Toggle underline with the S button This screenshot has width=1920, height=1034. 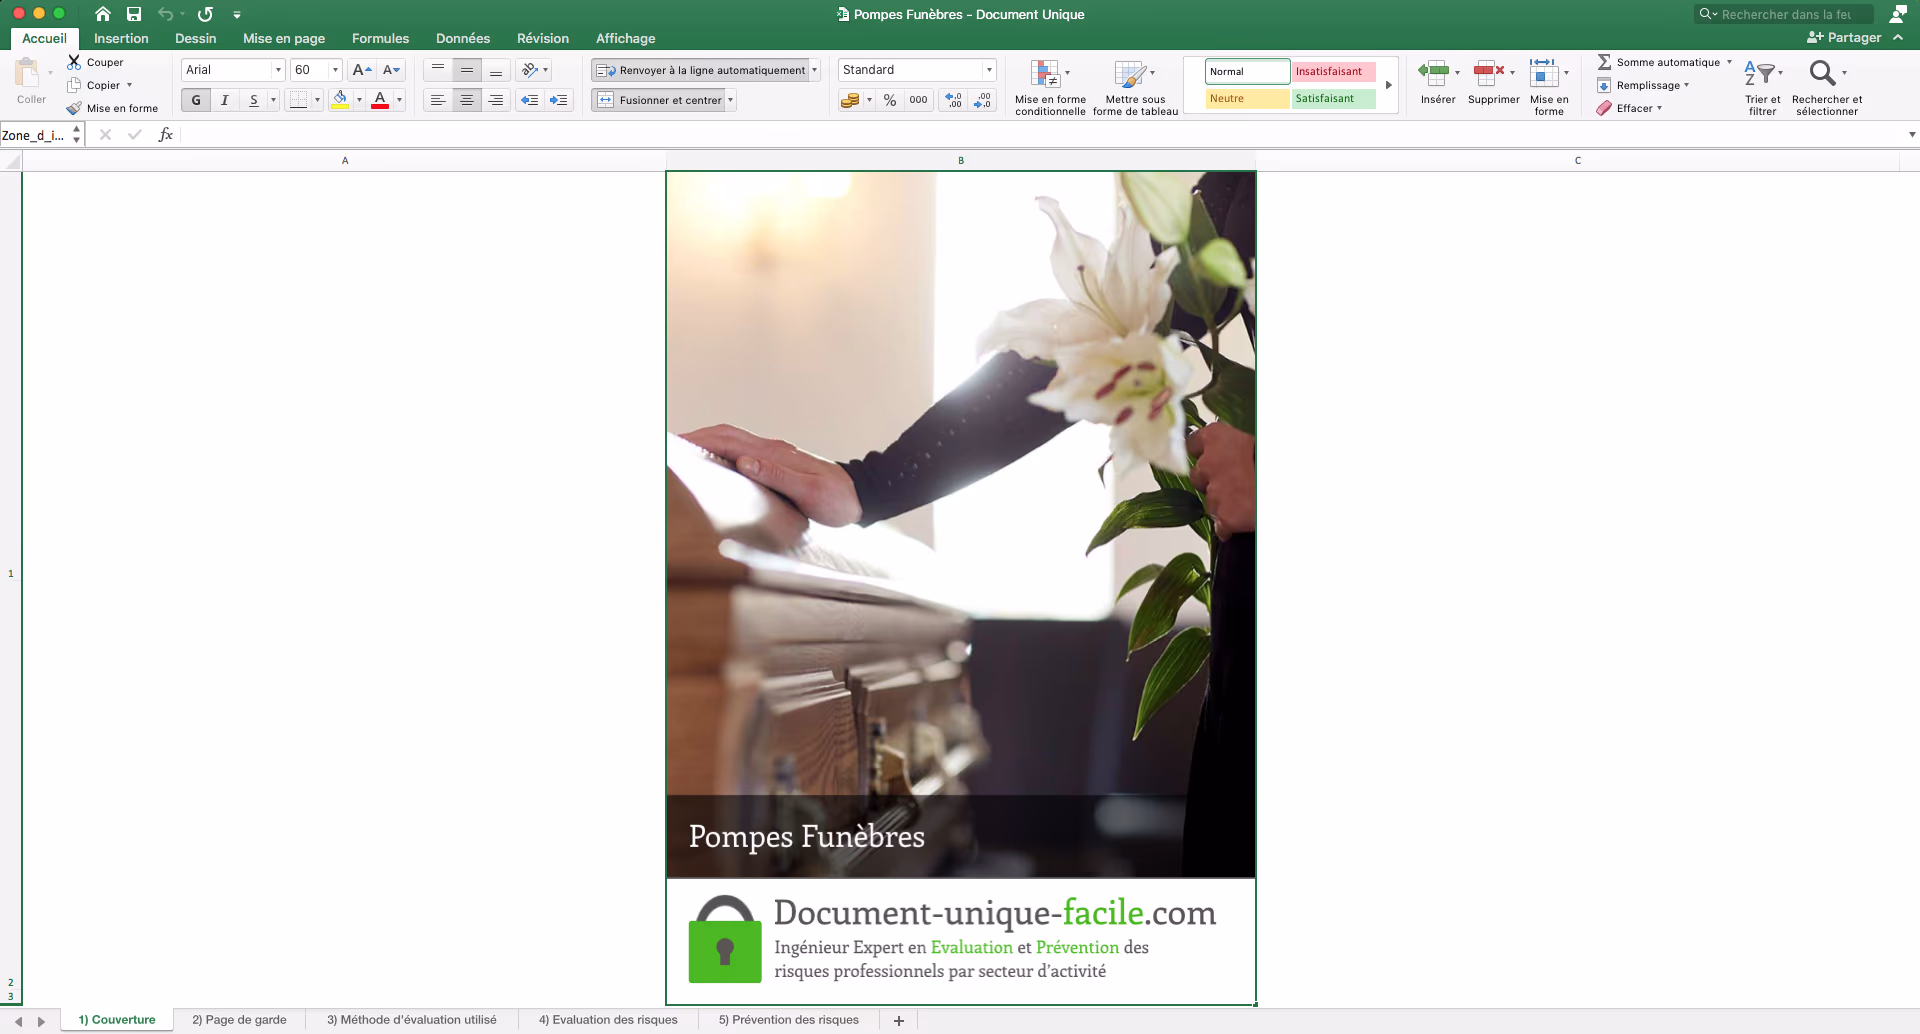coord(254,100)
